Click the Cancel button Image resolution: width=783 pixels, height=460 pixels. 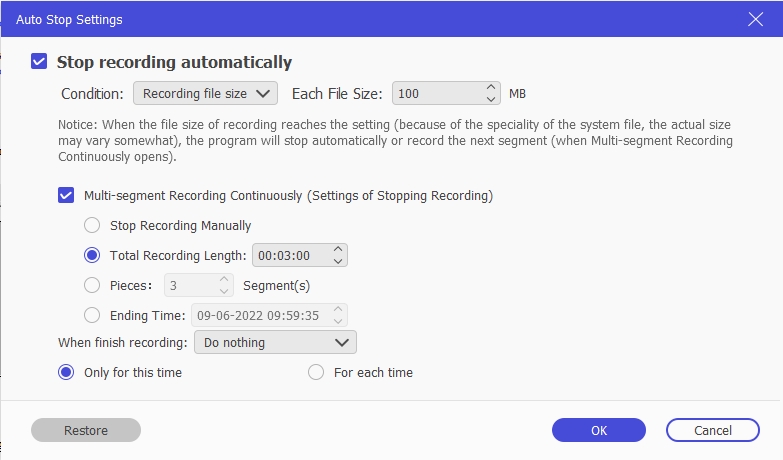tap(713, 430)
